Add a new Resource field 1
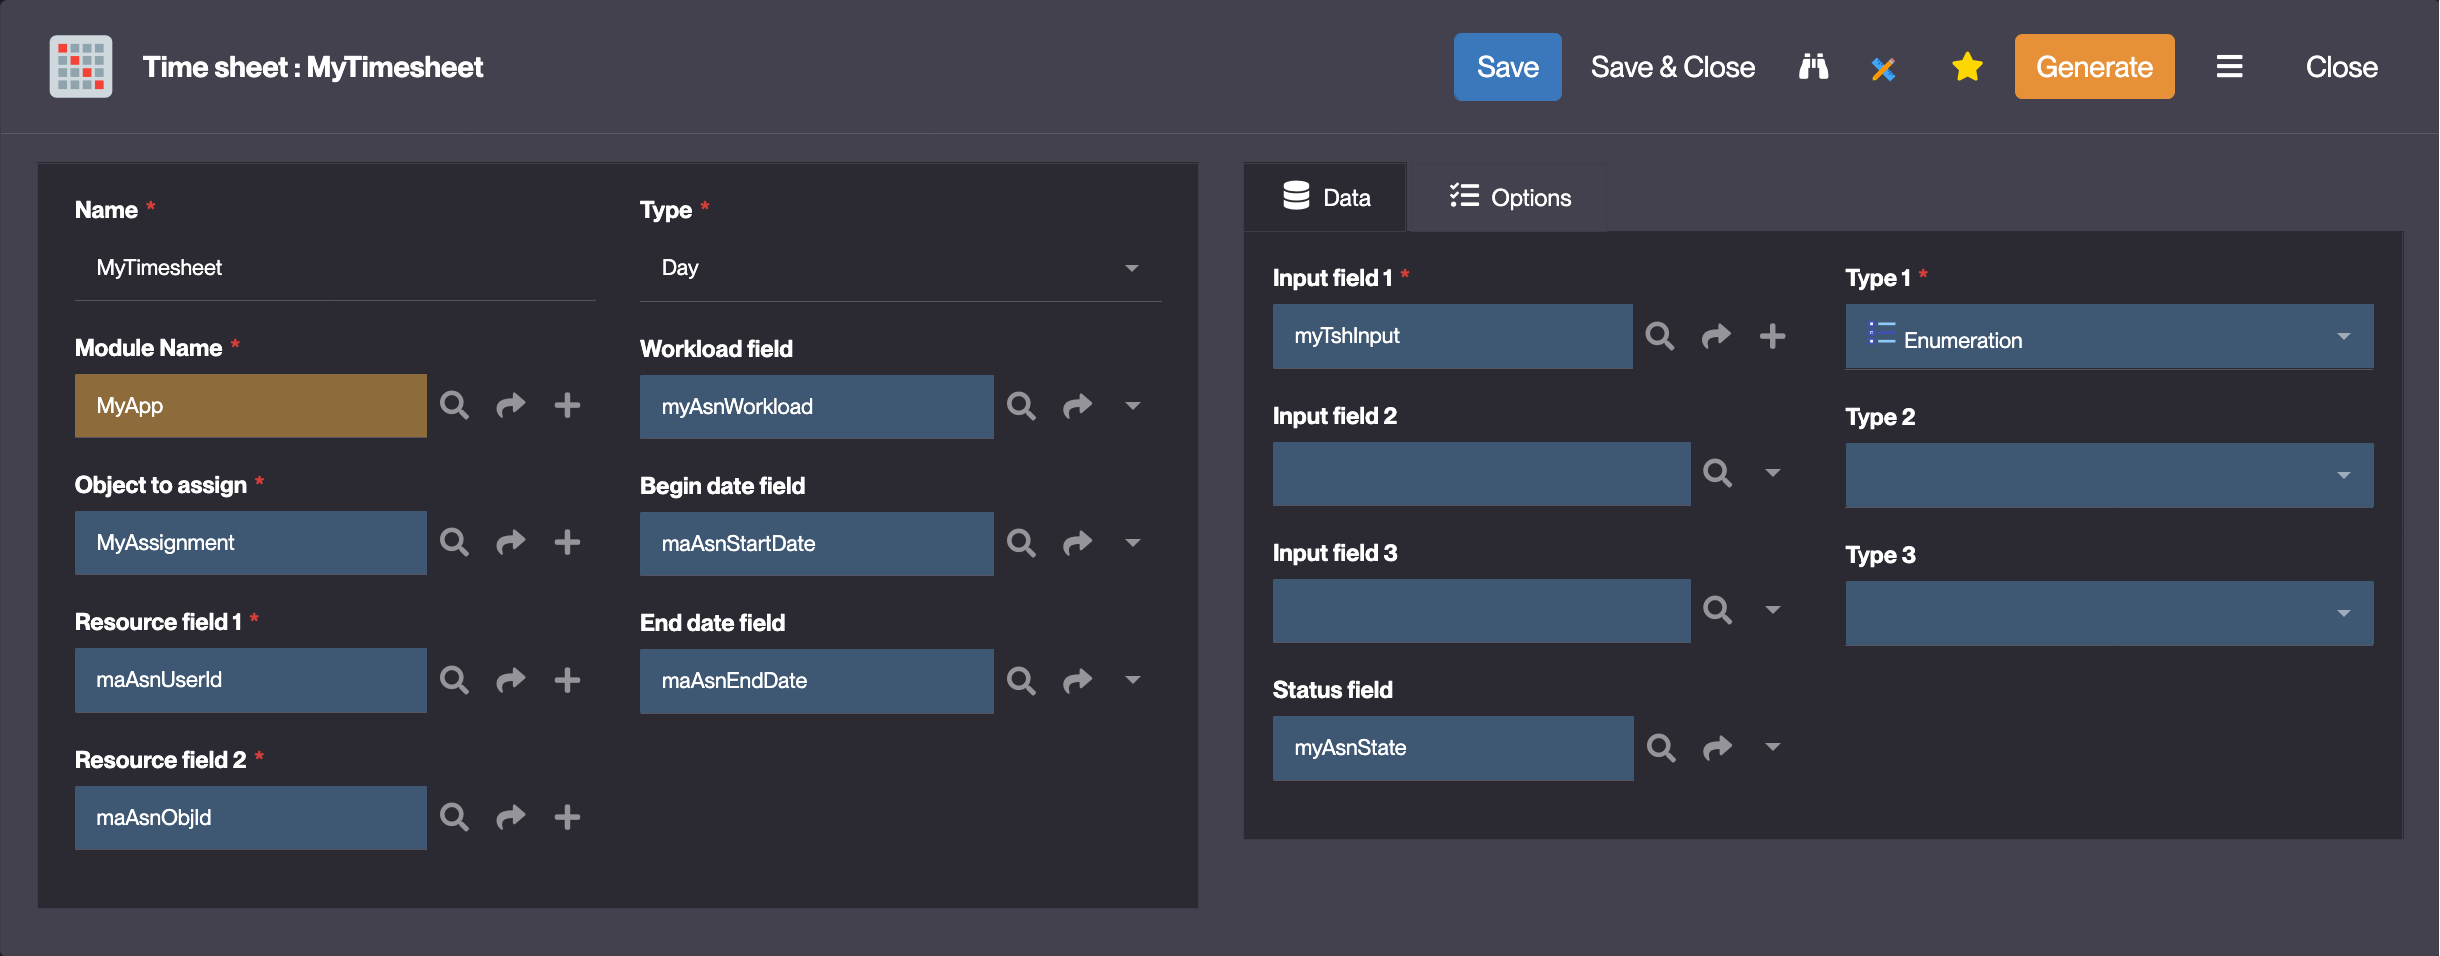 point(567,680)
